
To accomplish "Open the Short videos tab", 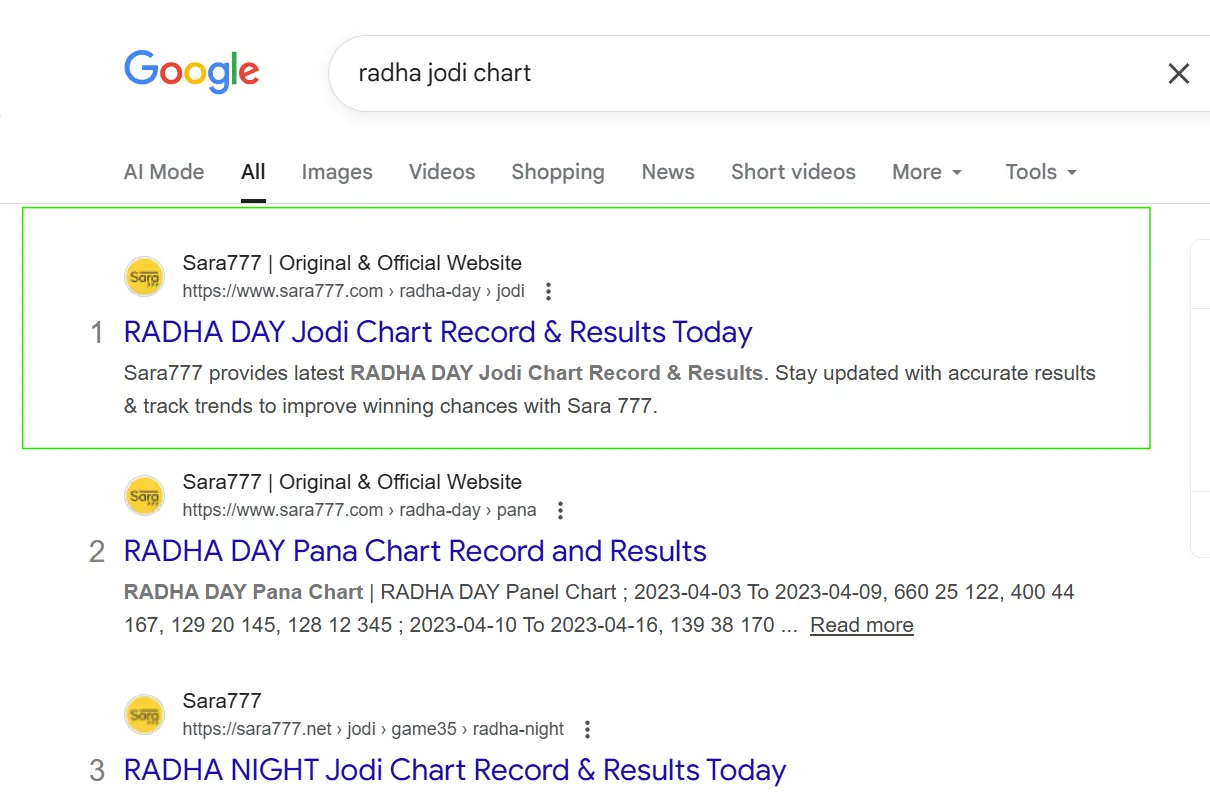I will pos(793,172).
